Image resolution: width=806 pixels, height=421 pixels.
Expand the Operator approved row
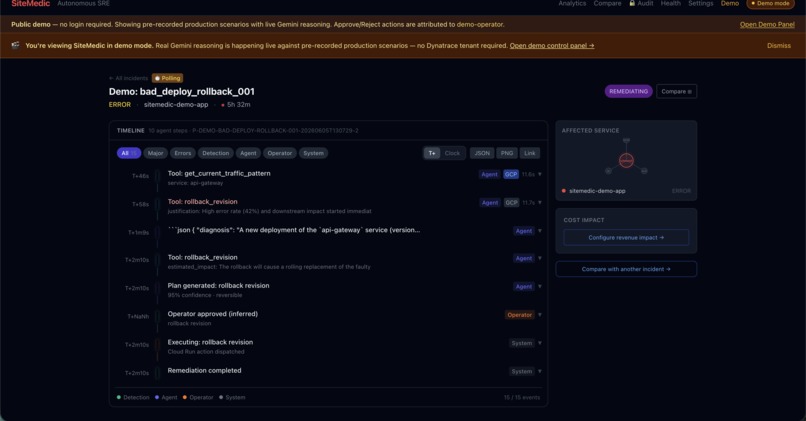(540, 315)
